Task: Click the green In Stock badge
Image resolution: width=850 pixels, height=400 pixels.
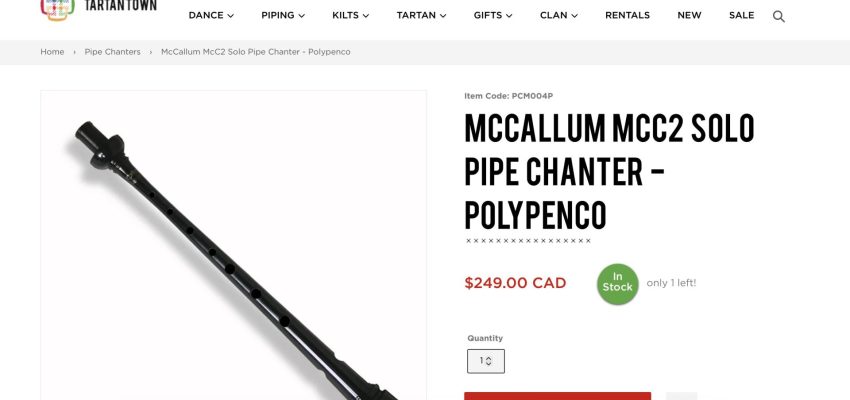Action: click(617, 284)
